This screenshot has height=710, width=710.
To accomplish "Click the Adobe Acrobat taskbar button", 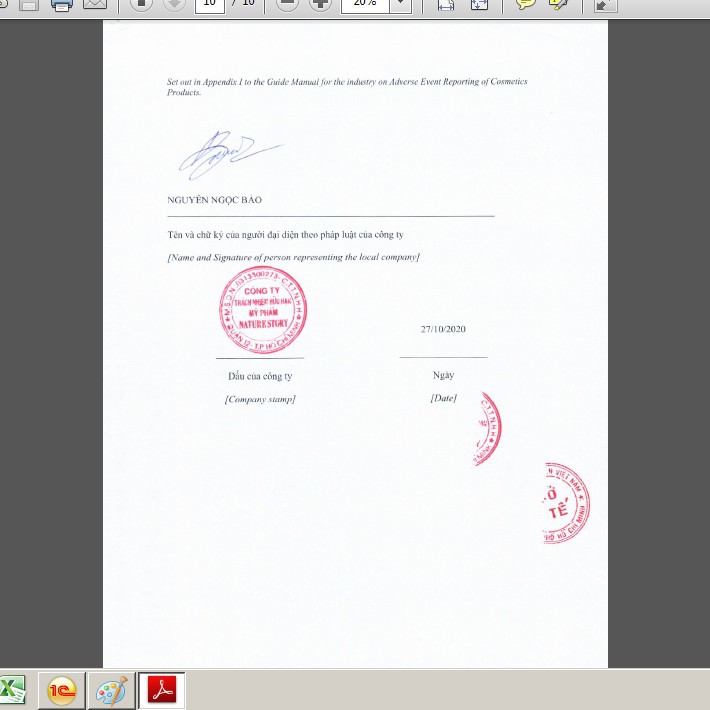I will click(x=161, y=690).
